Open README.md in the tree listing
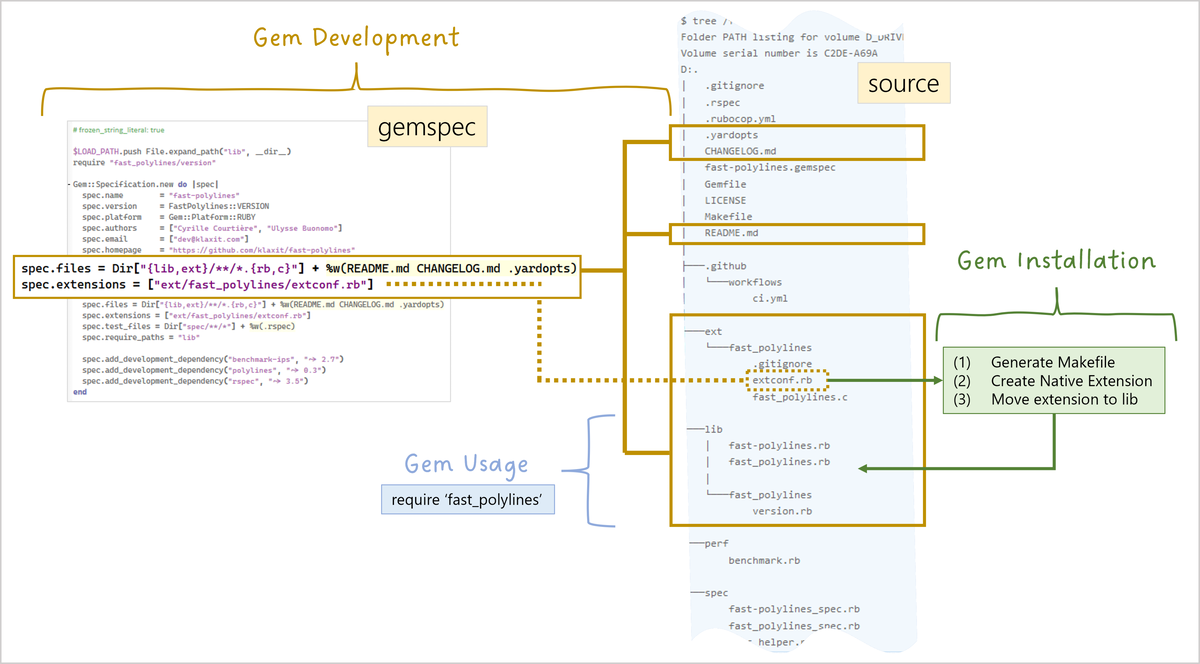Image resolution: width=1200 pixels, height=664 pixels. 739,233
